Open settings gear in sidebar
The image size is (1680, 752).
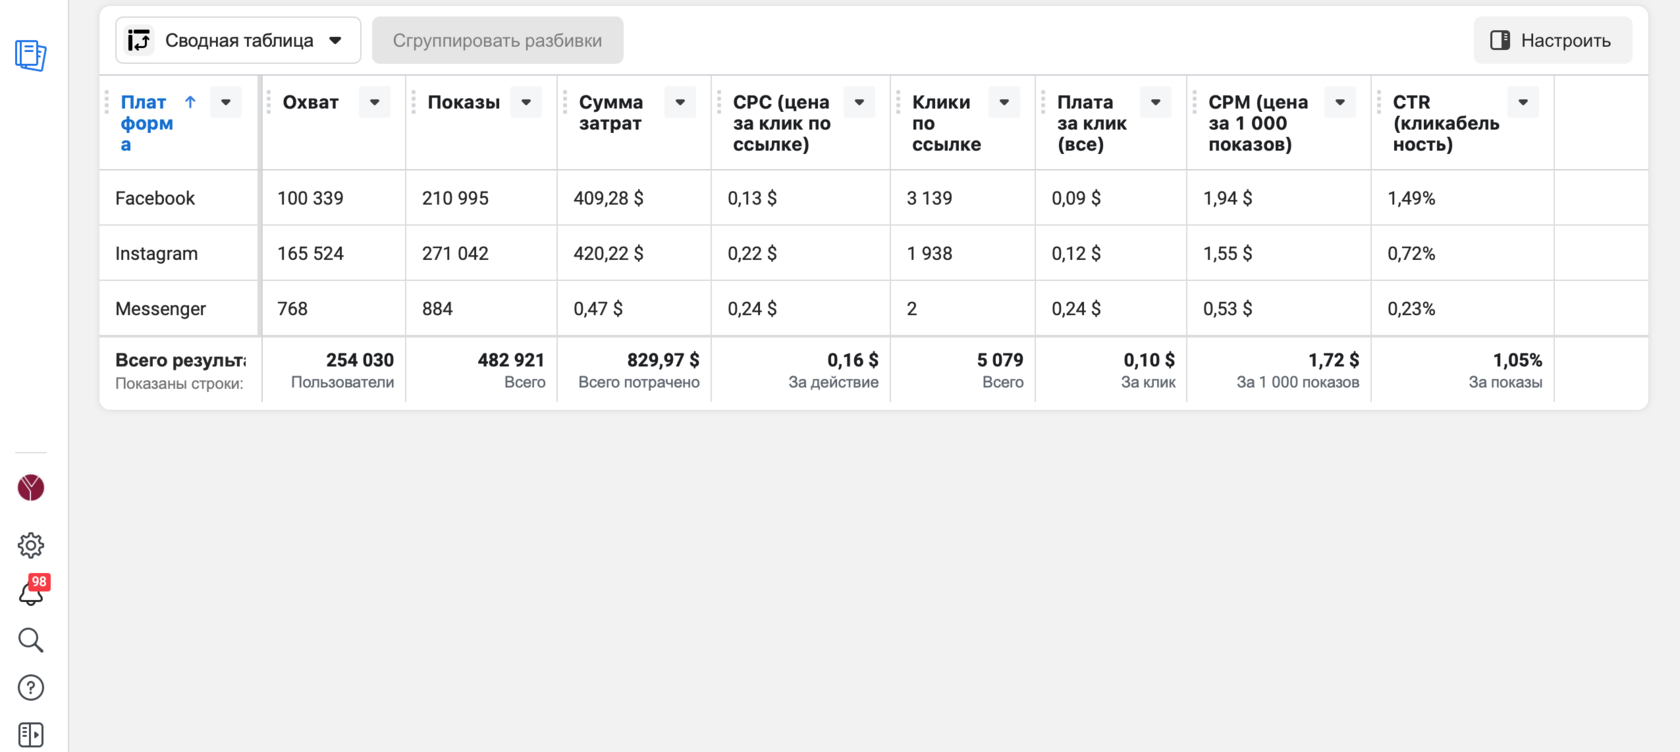(x=31, y=545)
